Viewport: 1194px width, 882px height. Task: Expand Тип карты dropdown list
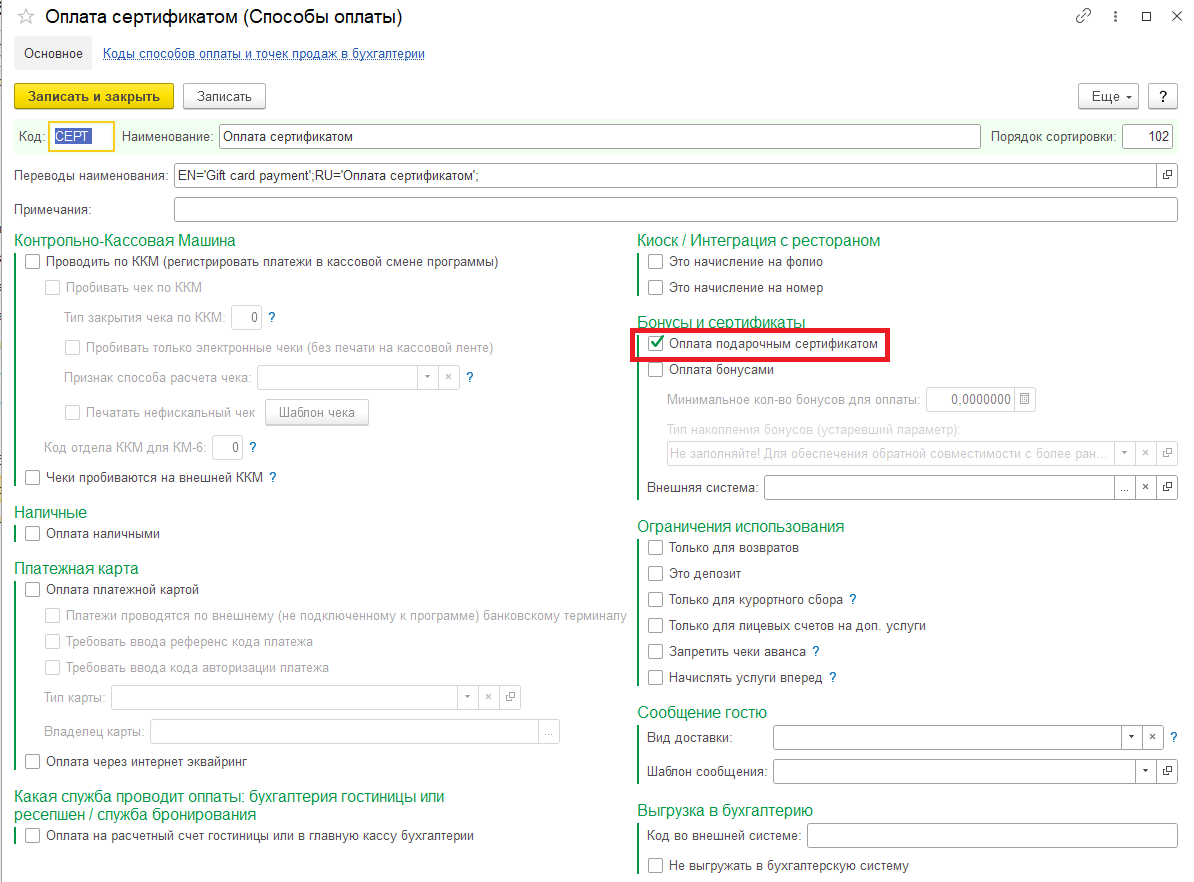point(468,697)
